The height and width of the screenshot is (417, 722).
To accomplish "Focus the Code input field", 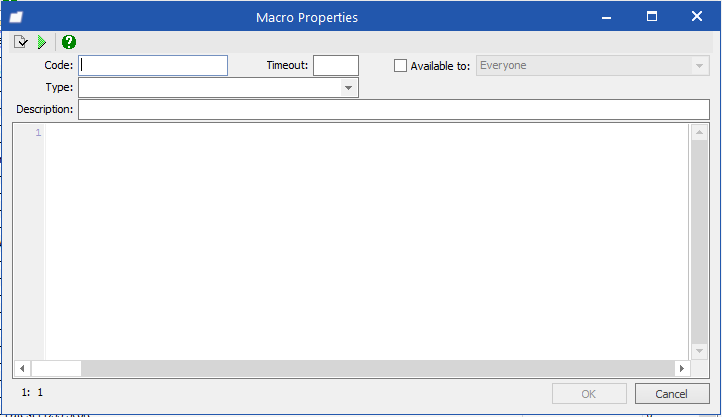I will click(153, 65).
